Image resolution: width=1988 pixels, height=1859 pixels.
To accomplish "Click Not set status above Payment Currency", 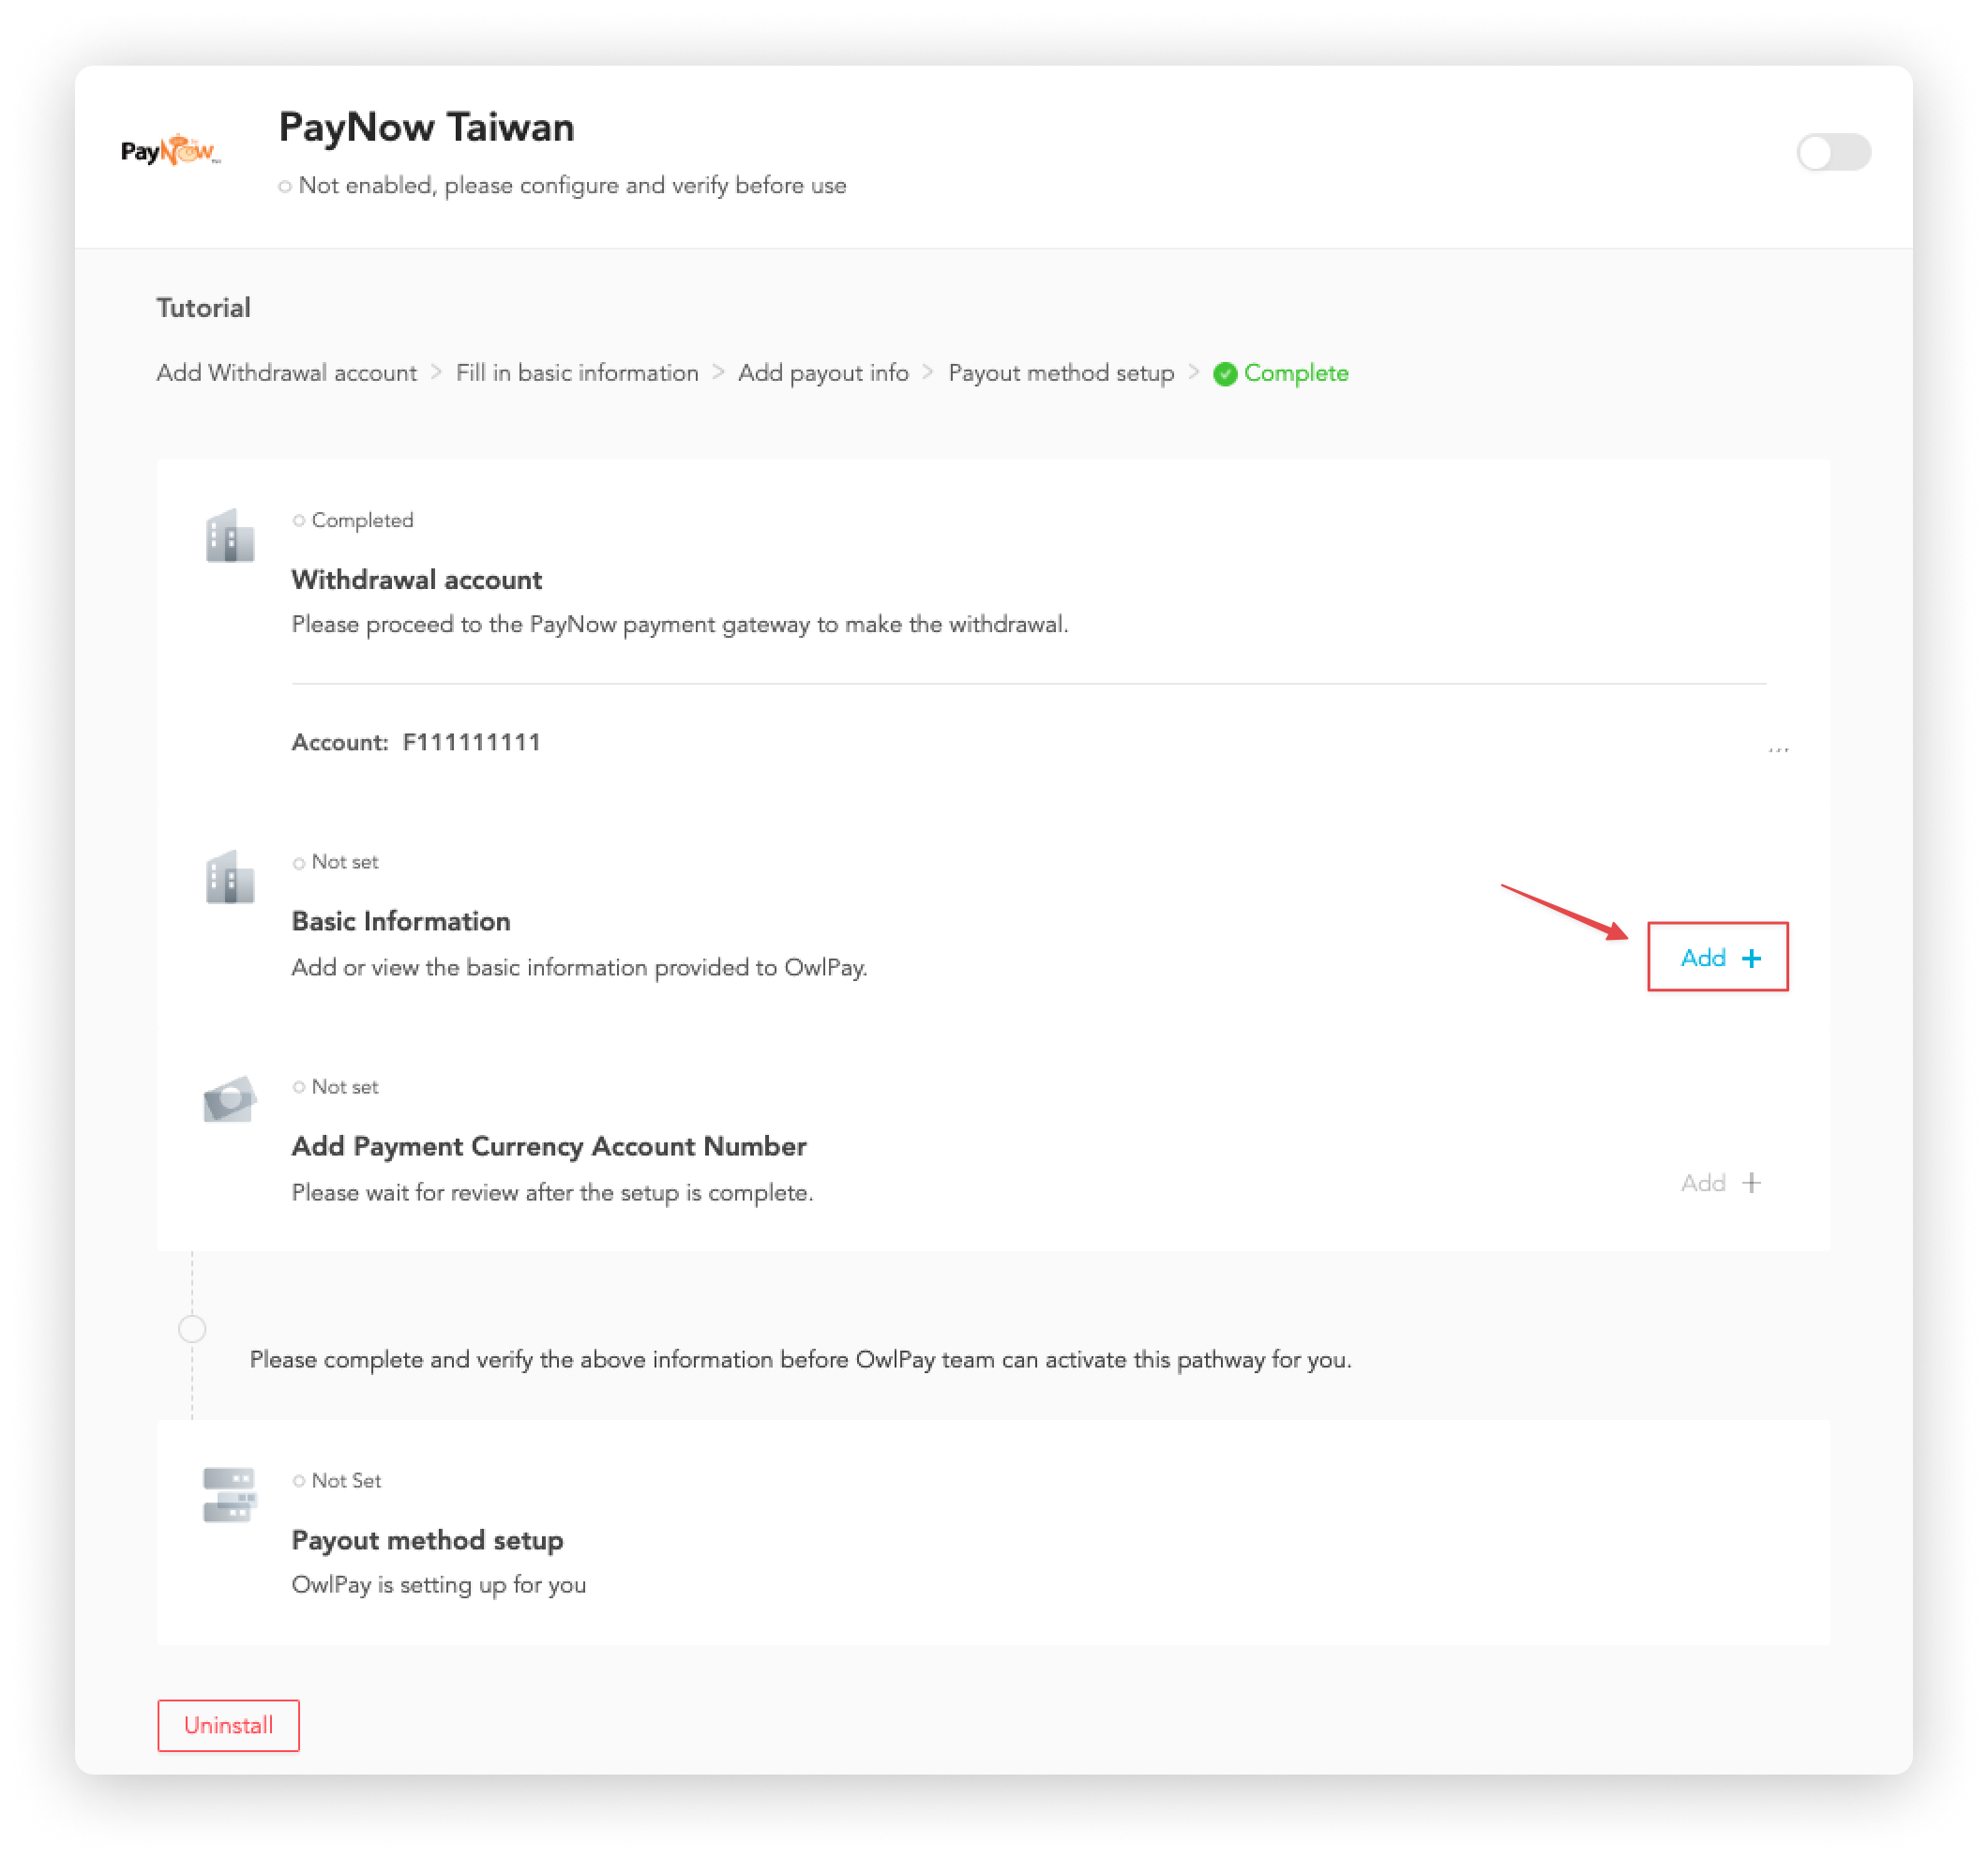I will click(335, 1086).
